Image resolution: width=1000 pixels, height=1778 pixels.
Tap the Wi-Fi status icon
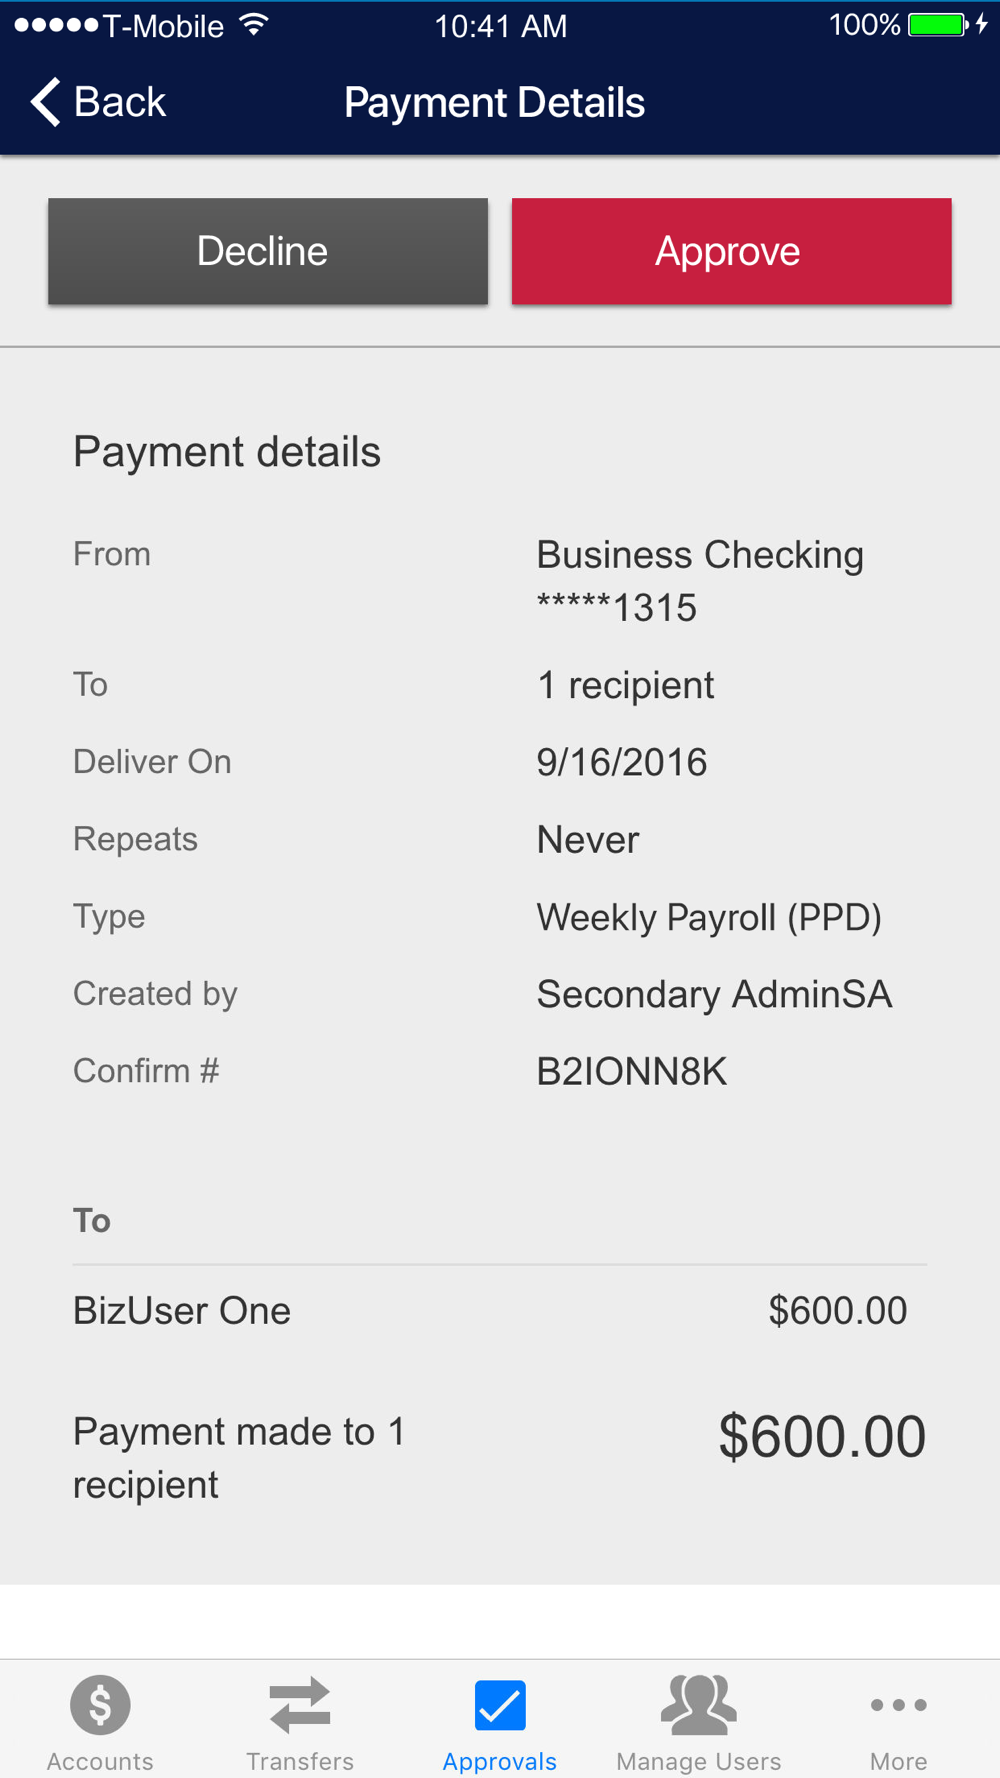pos(255,25)
